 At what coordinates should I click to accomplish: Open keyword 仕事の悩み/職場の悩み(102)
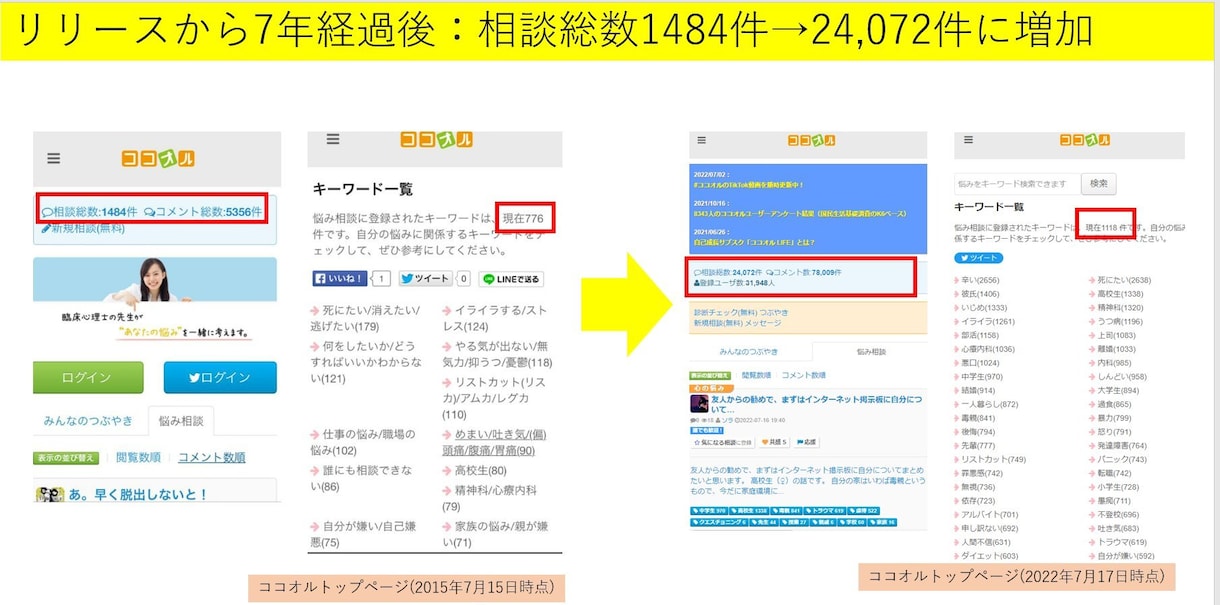coord(365,442)
